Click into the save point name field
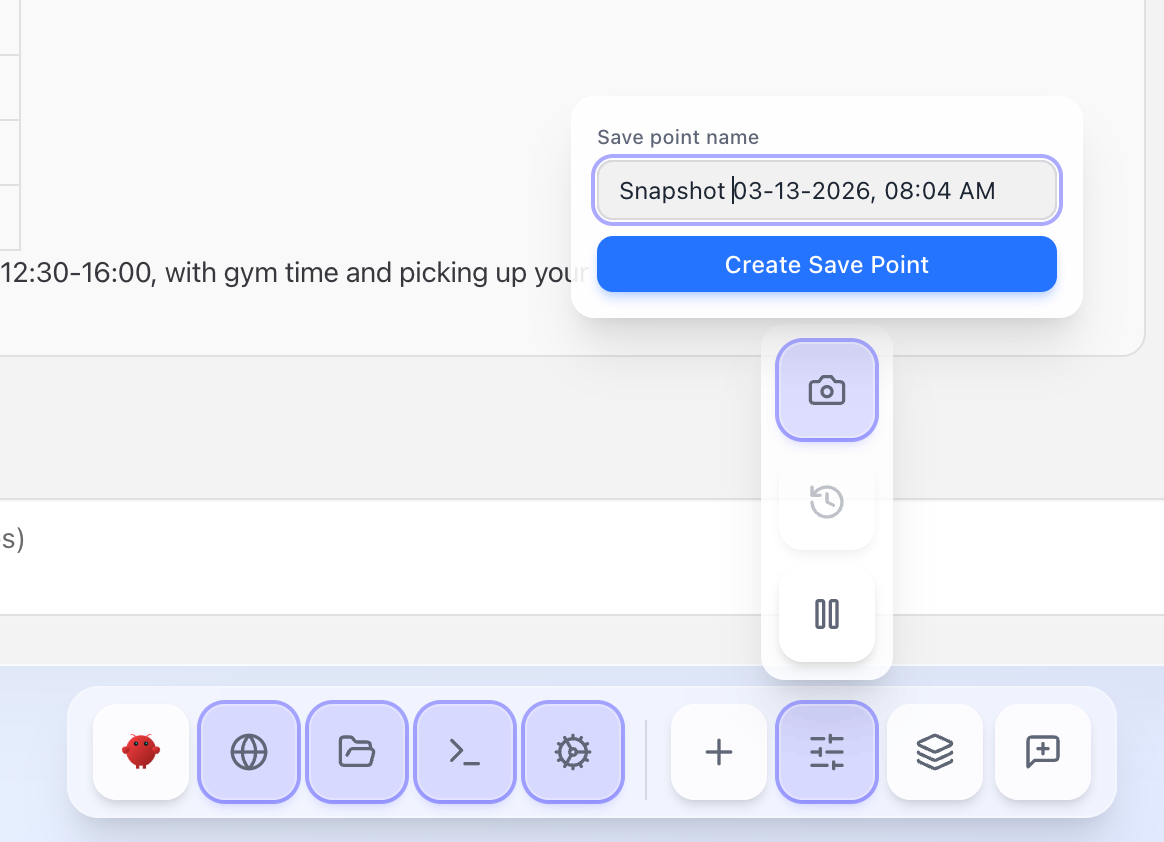 pos(826,190)
